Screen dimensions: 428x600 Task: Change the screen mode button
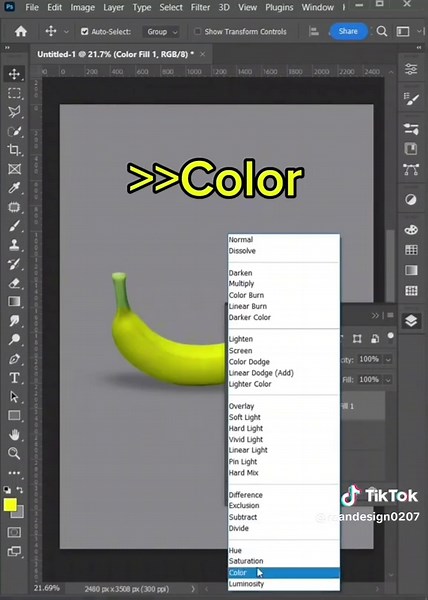tap(14, 551)
